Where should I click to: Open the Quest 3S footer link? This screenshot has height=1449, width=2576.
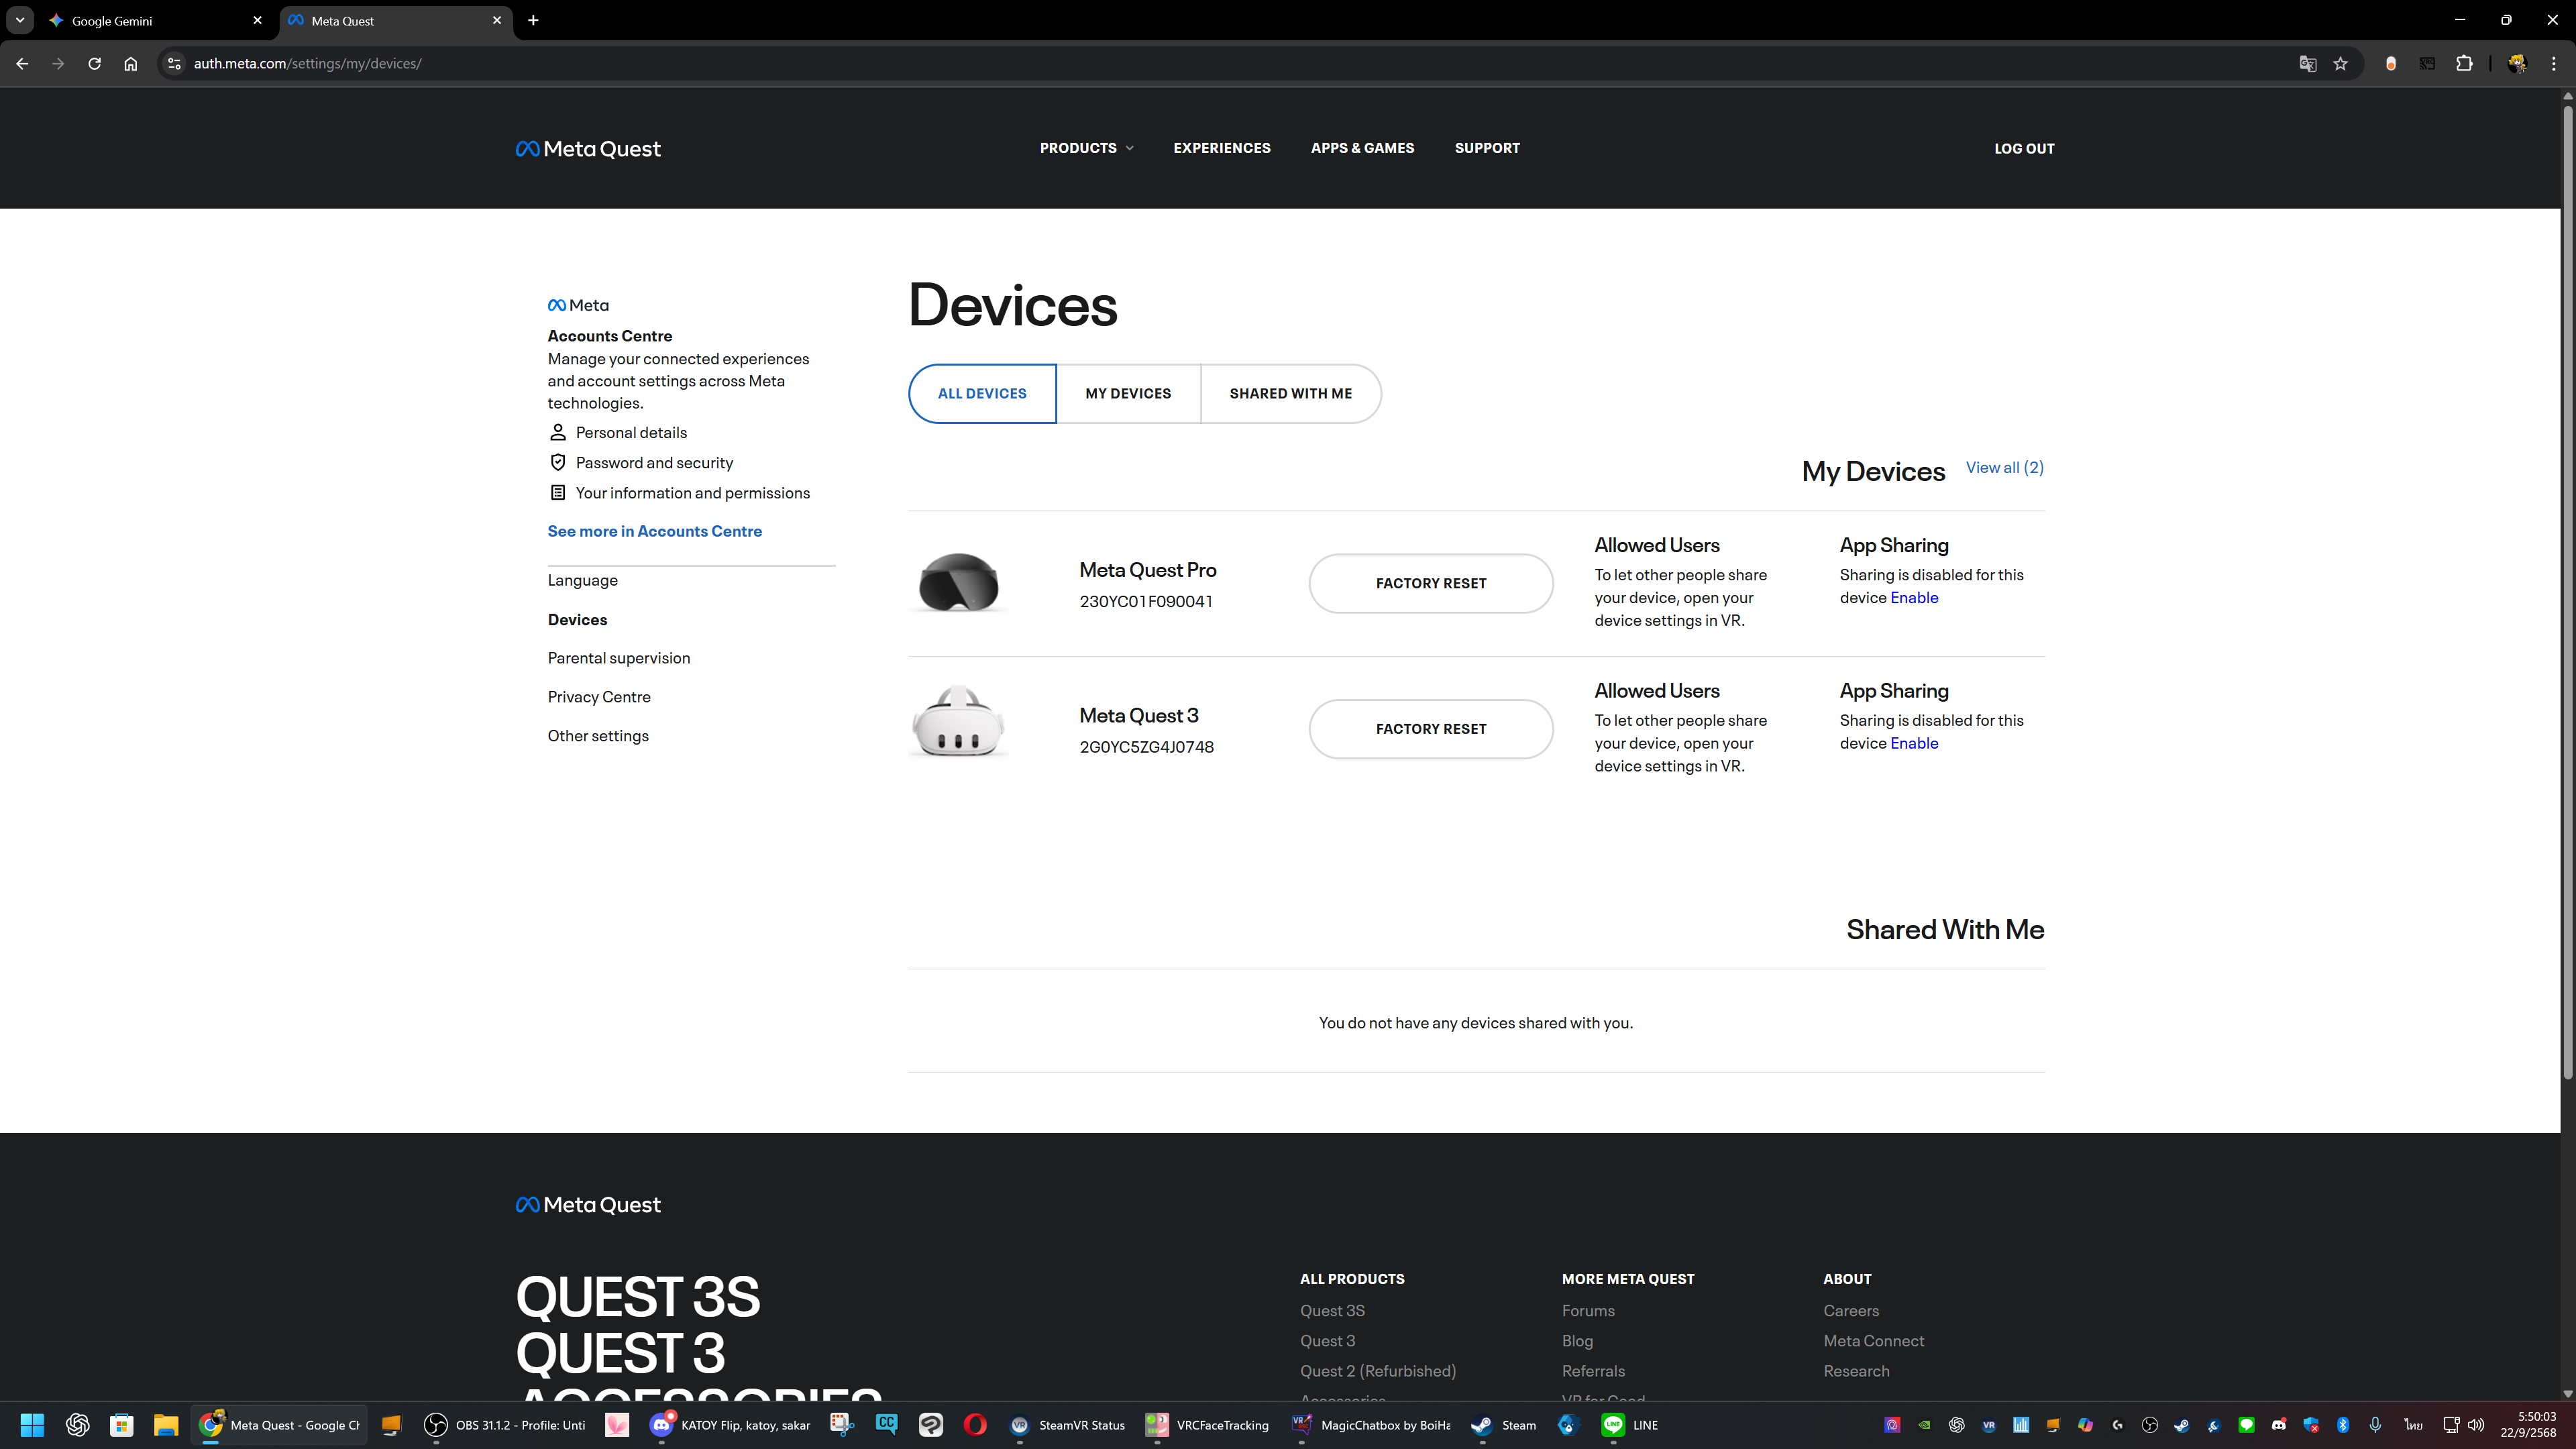point(1332,1311)
